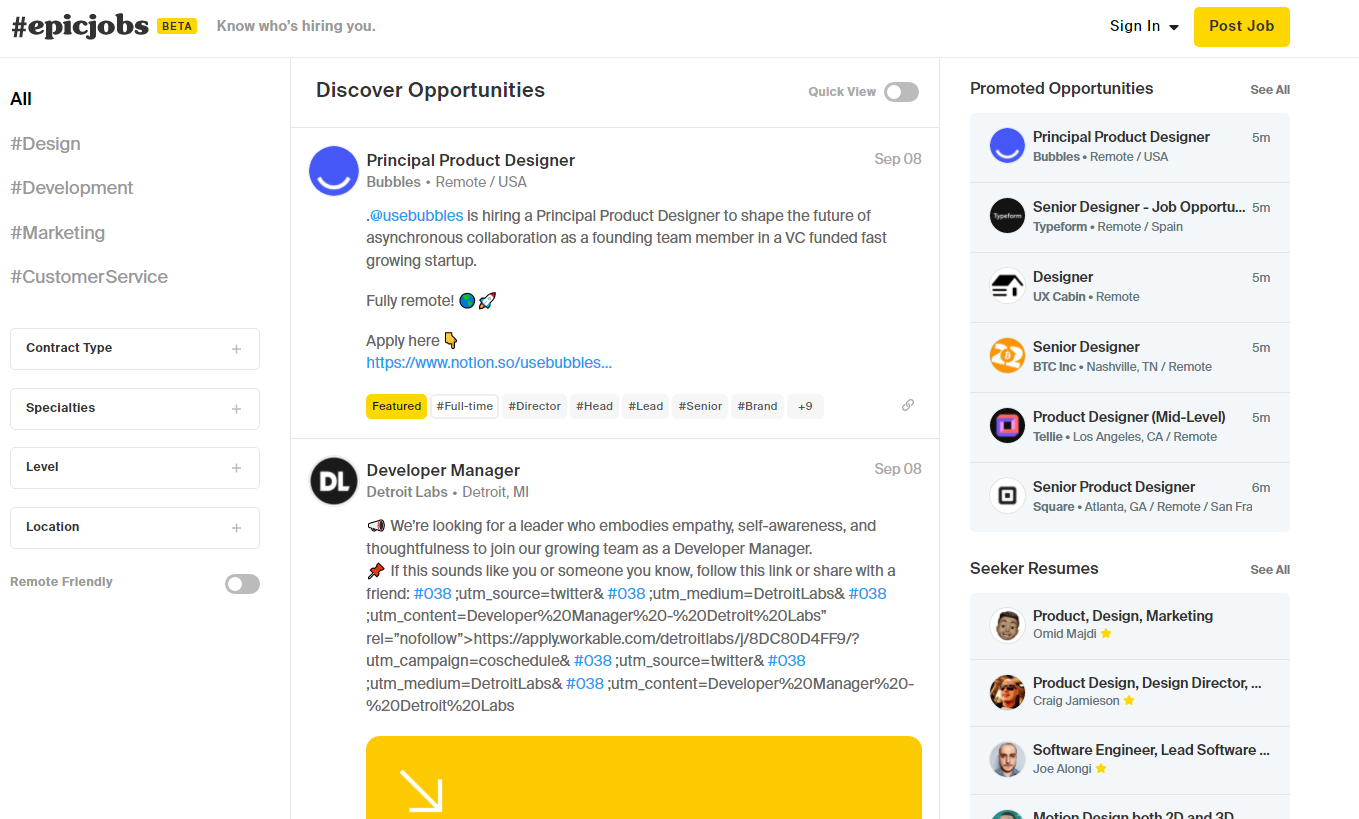Toggle the Quick View switch
Viewport: 1359px width, 819px height.
901,92
